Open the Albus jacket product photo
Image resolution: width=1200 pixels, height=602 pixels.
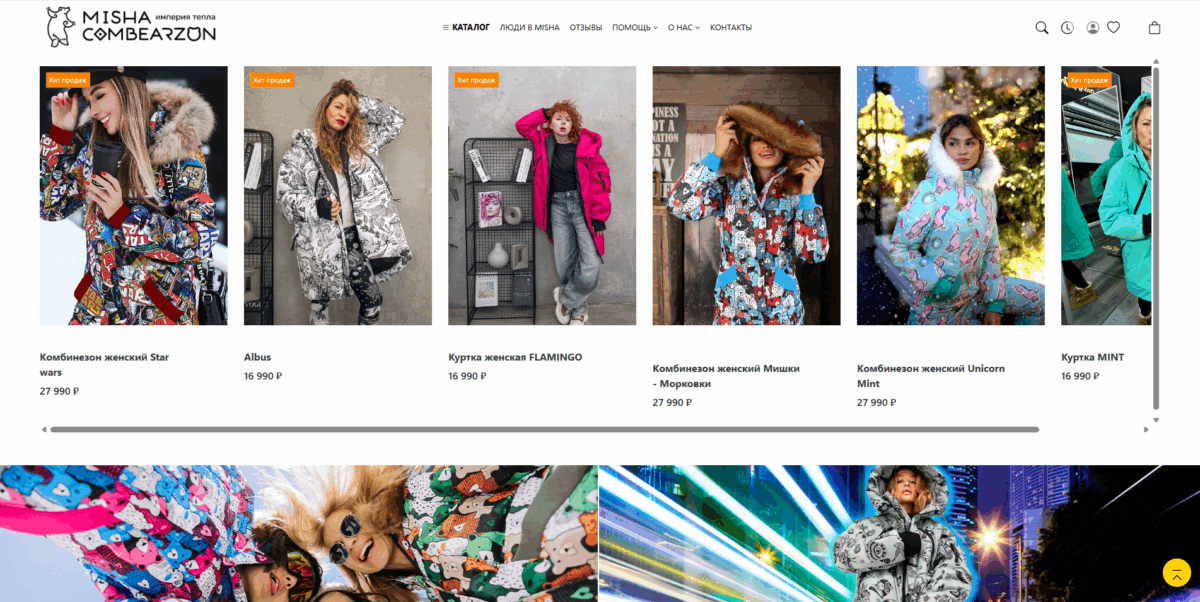point(337,195)
